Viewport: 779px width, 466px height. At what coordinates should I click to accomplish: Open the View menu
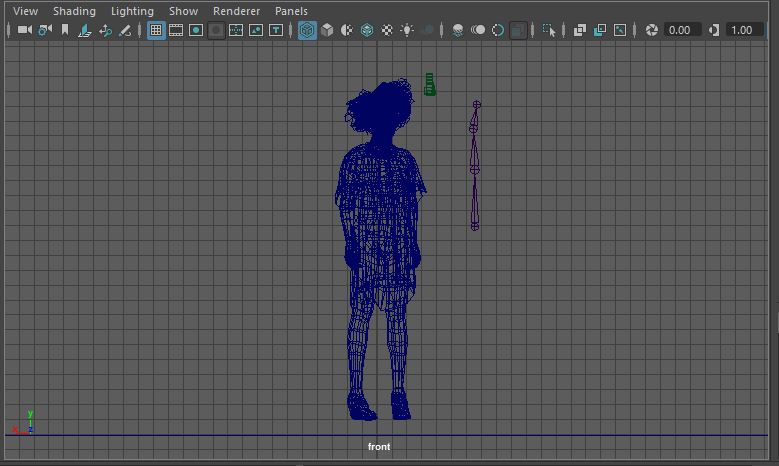25,11
